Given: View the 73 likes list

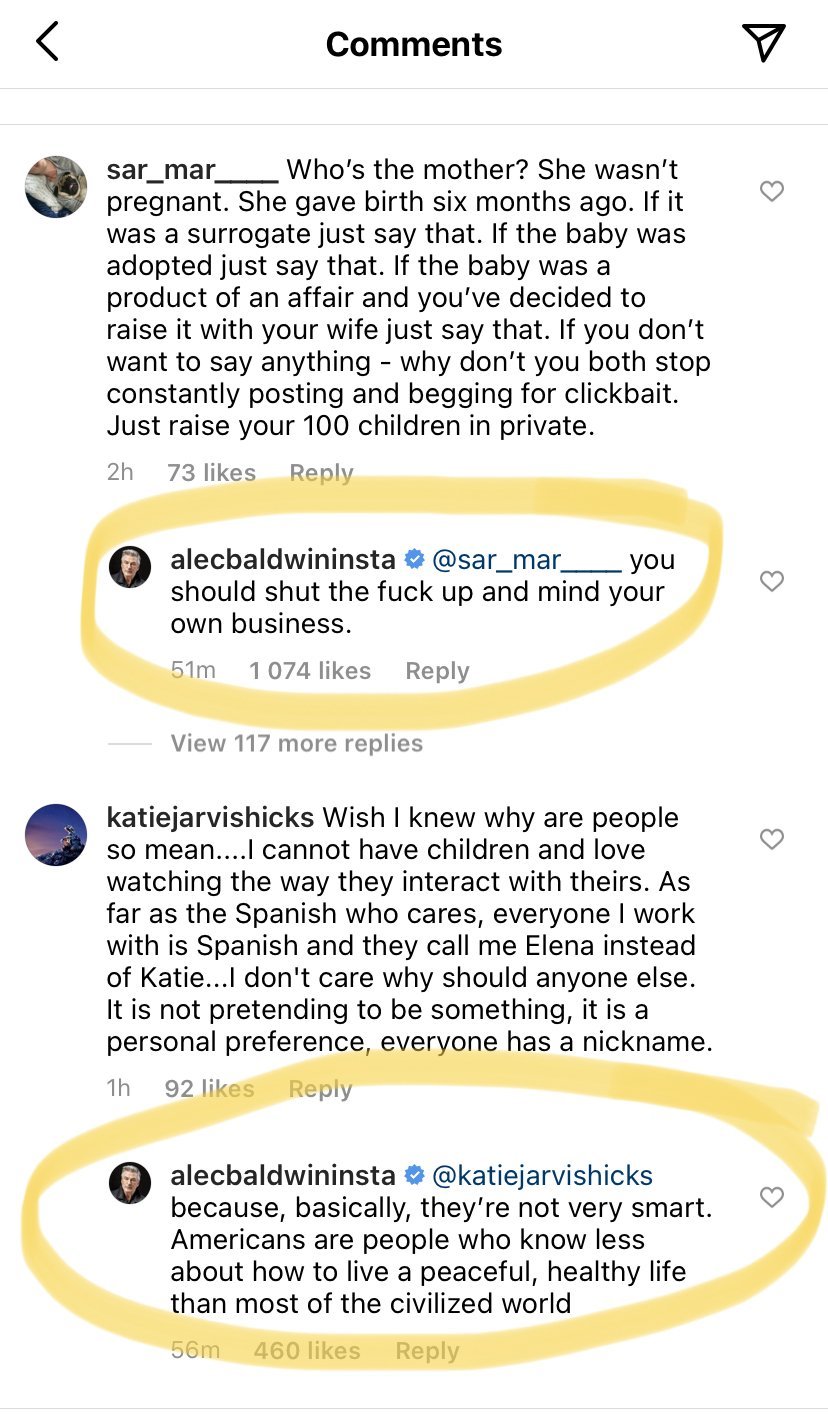Looking at the screenshot, I should click(x=211, y=472).
